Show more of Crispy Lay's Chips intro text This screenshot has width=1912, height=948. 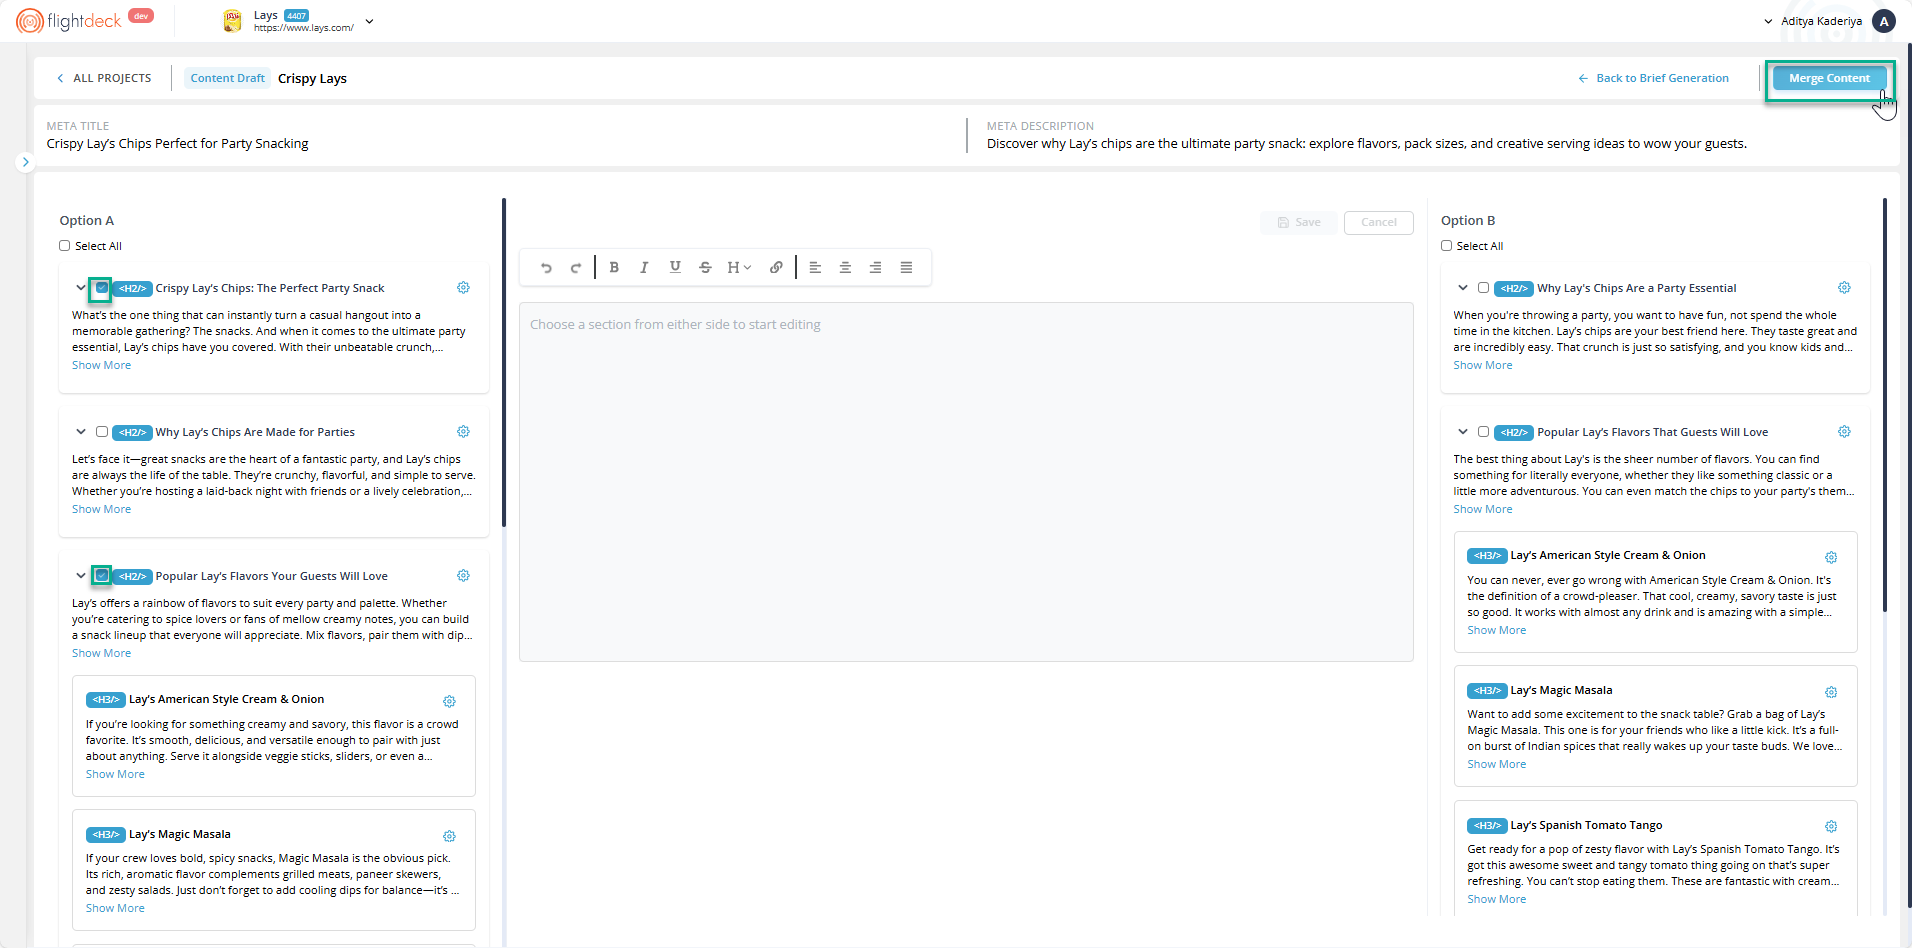(x=101, y=366)
